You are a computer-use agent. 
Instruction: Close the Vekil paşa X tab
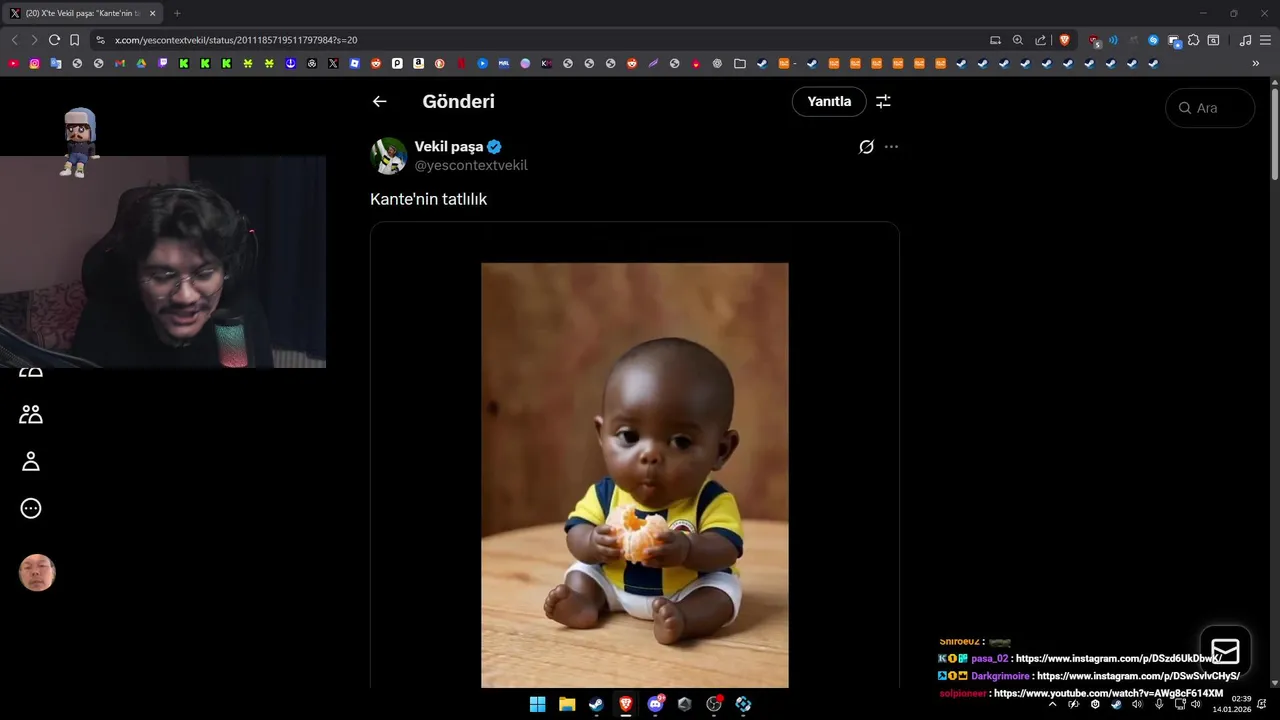(x=152, y=13)
